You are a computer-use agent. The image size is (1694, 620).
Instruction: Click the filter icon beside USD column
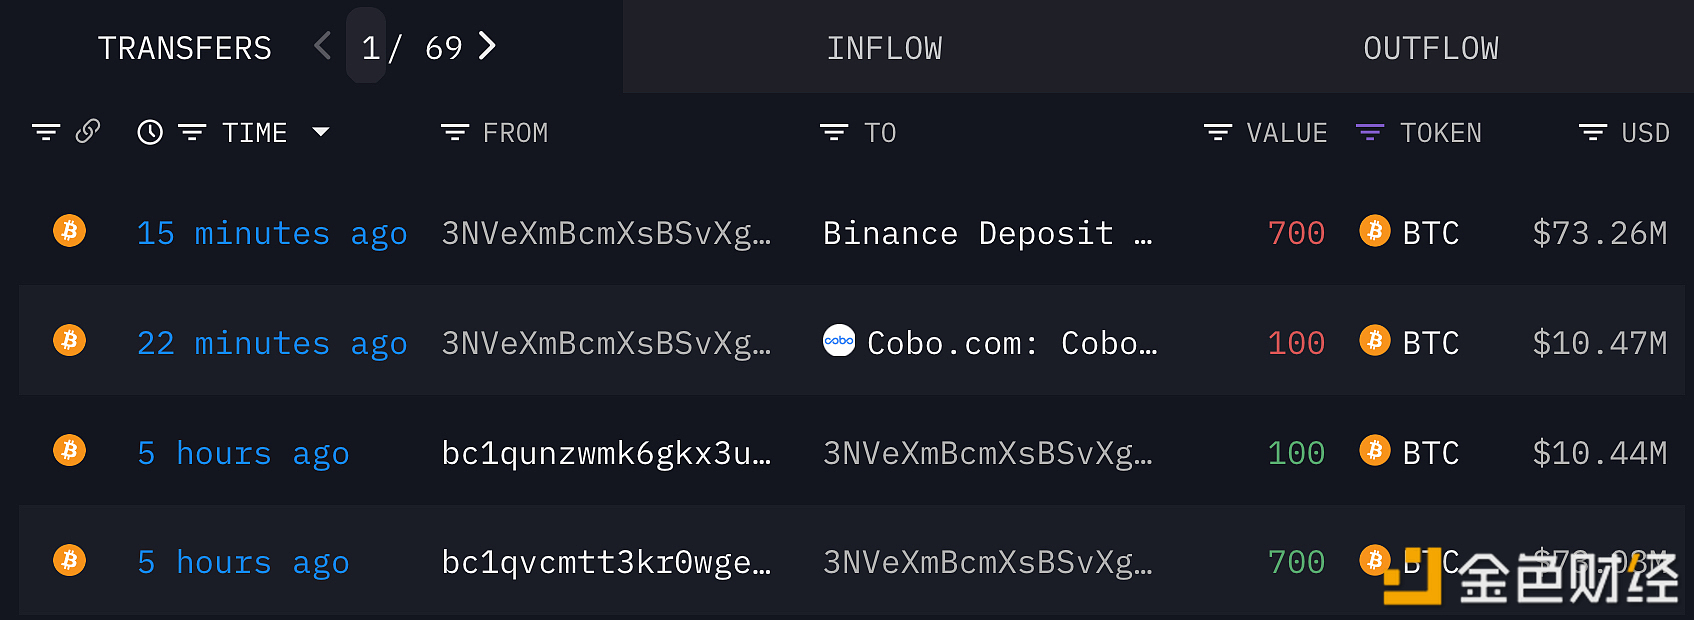1591,131
